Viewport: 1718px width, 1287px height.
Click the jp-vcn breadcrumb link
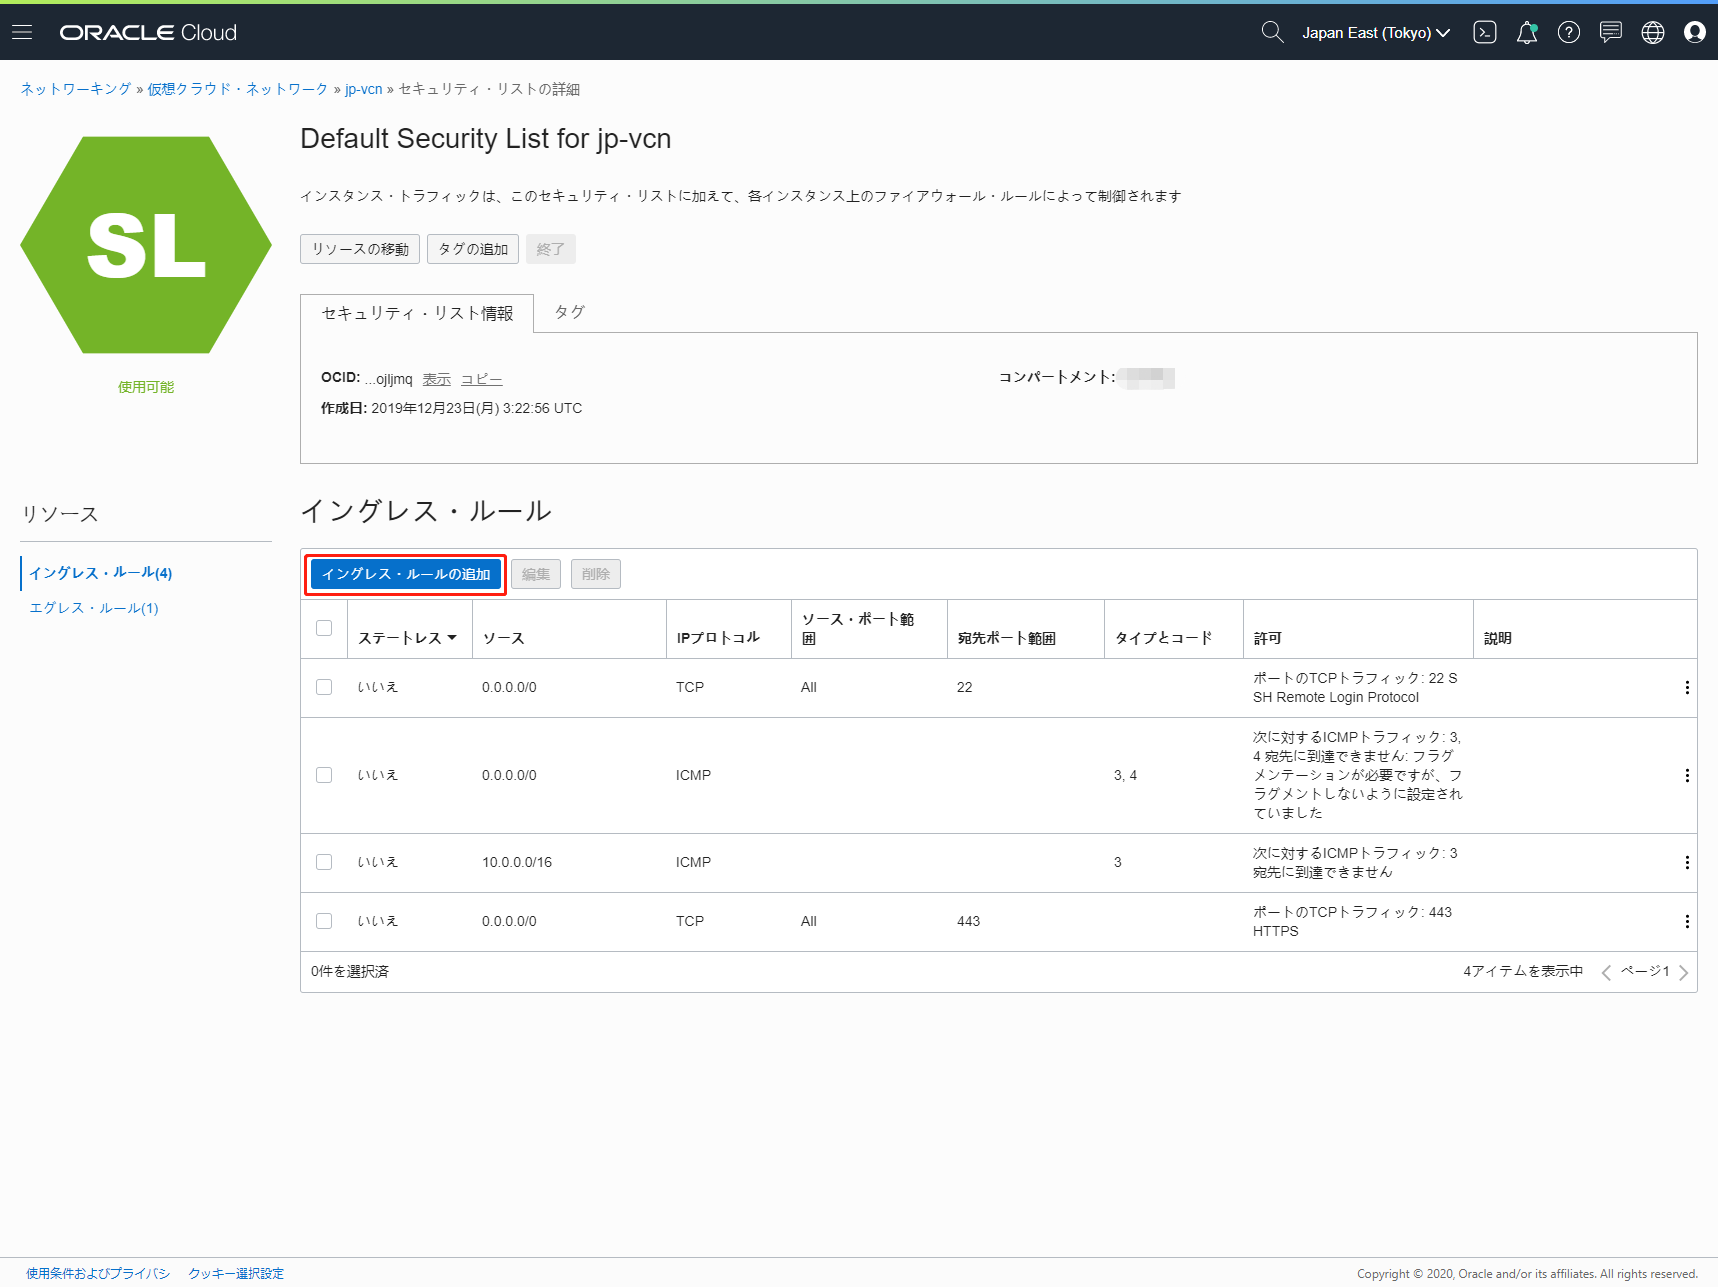click(363, 89)
